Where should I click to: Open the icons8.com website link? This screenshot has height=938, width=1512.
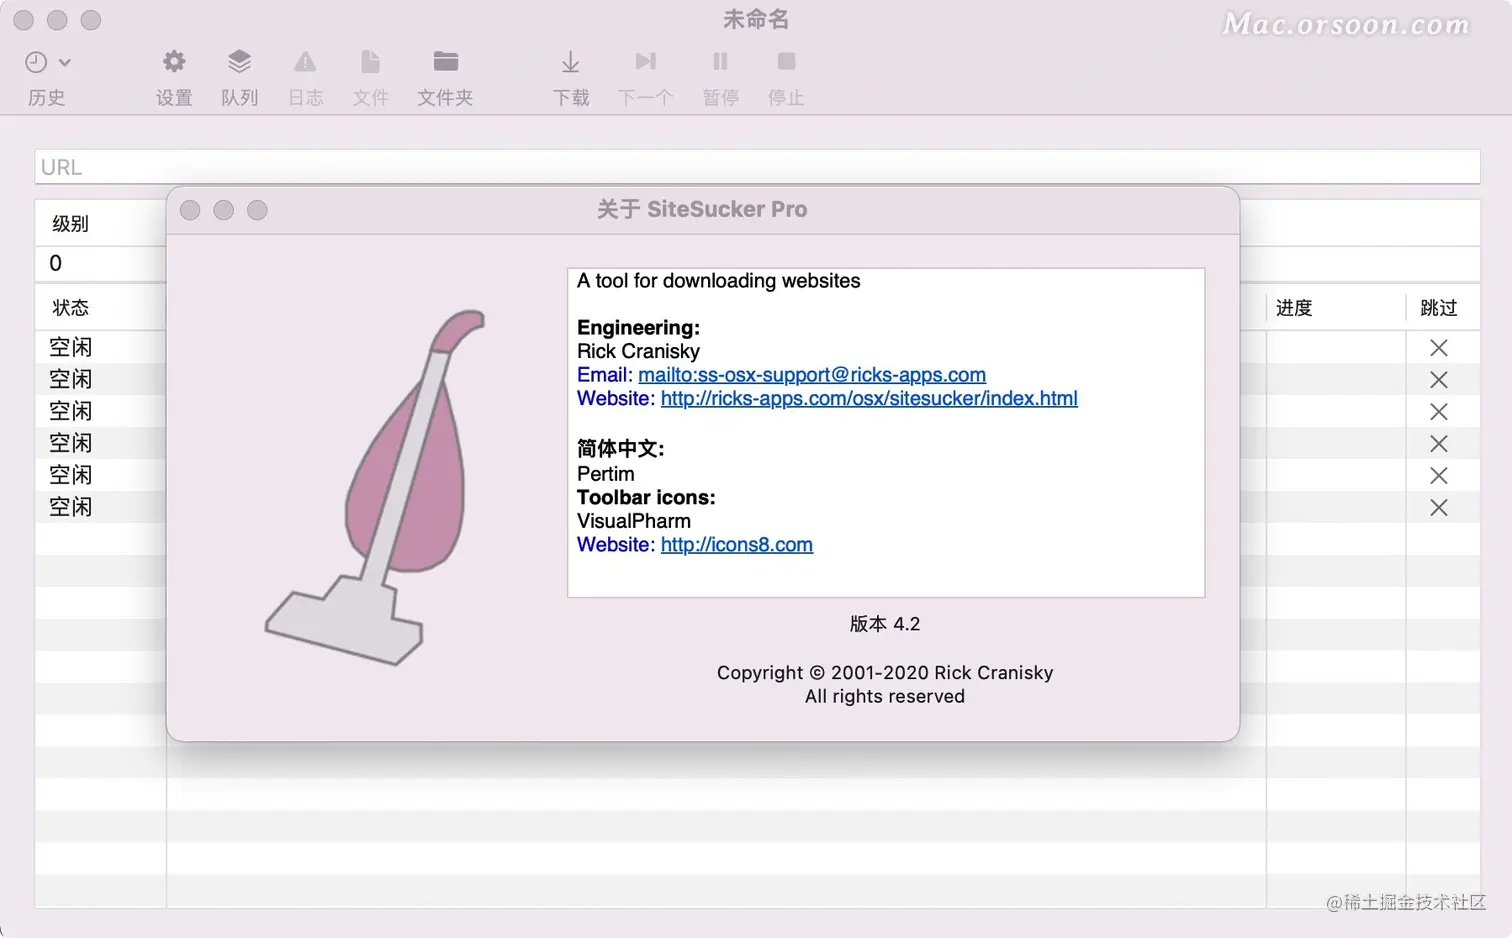[x=737, y=545]
